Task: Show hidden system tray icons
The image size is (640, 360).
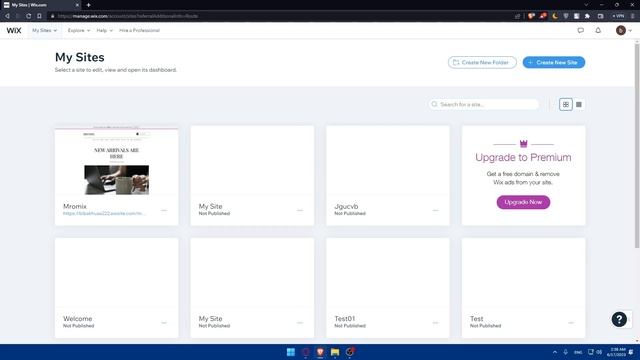Action: (x=555, y=352)
